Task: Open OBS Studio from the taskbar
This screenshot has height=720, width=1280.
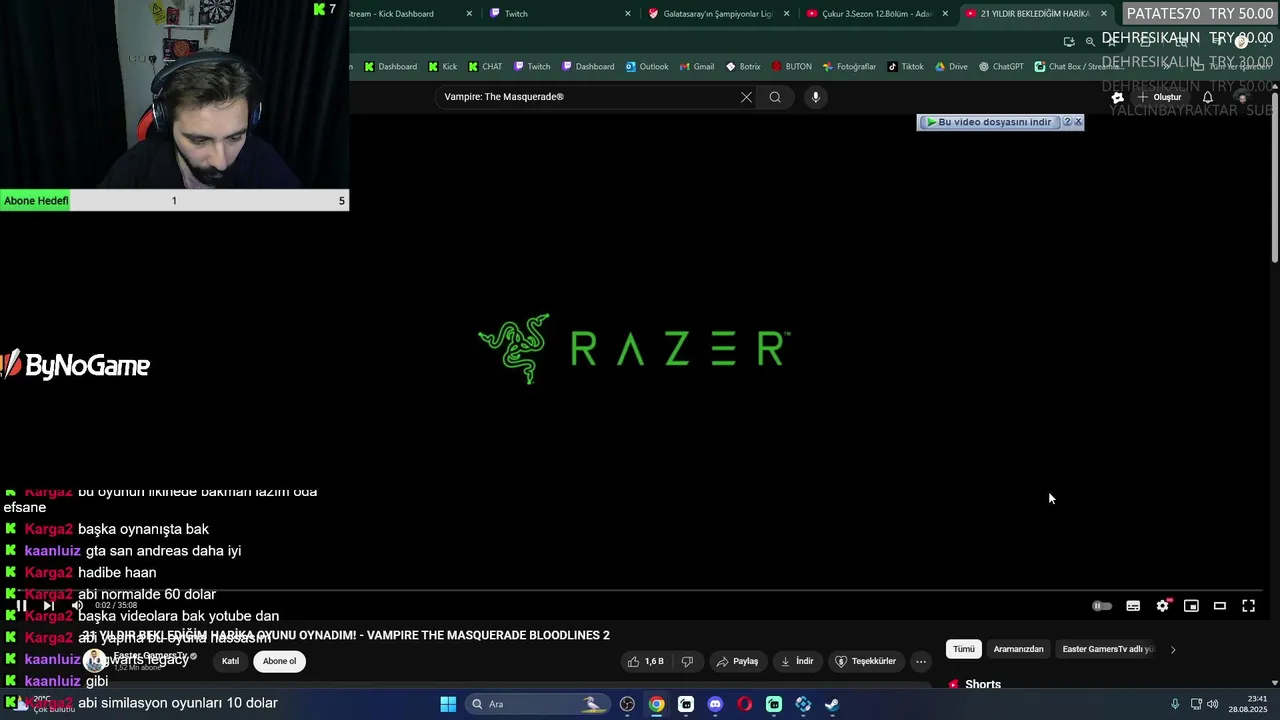Action: click(627, 704)
